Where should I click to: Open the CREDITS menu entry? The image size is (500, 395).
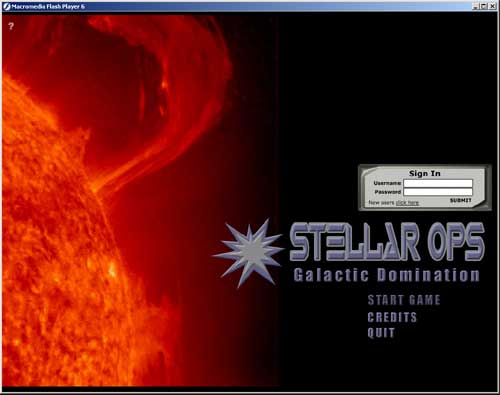[392, 317]
